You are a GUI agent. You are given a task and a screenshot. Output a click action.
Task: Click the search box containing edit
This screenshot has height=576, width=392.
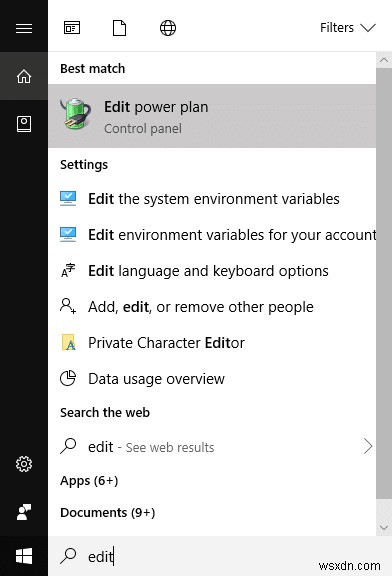220,556
